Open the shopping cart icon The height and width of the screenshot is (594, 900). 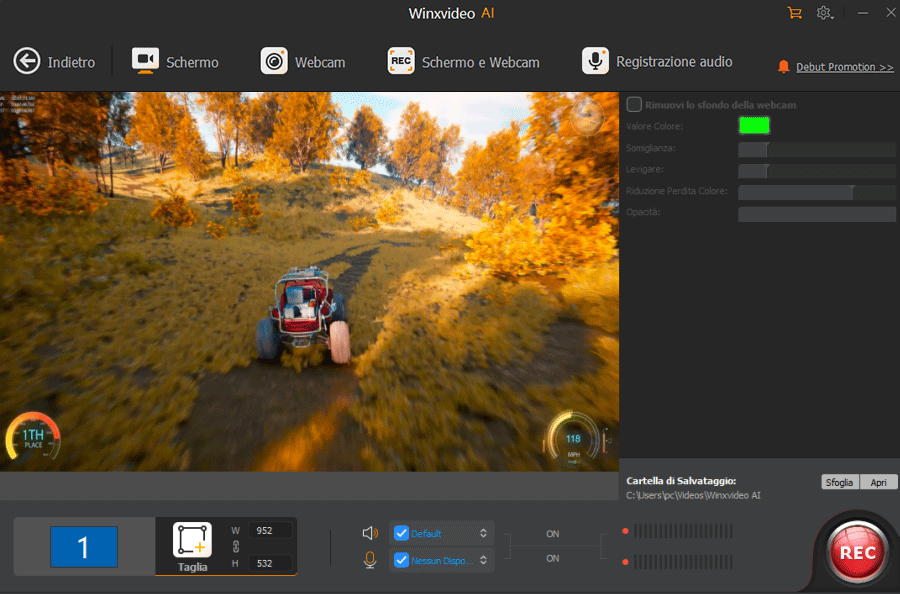tap(794, 13)
